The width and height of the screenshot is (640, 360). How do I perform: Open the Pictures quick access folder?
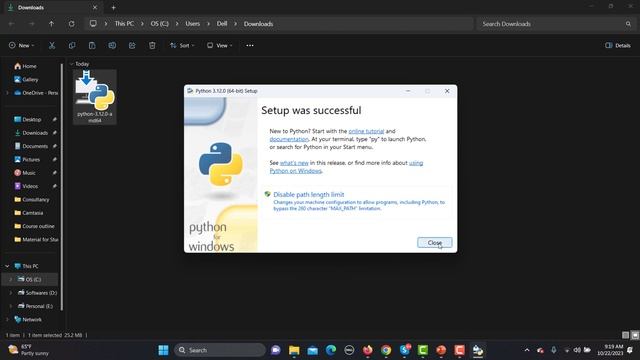pos(31,160)
